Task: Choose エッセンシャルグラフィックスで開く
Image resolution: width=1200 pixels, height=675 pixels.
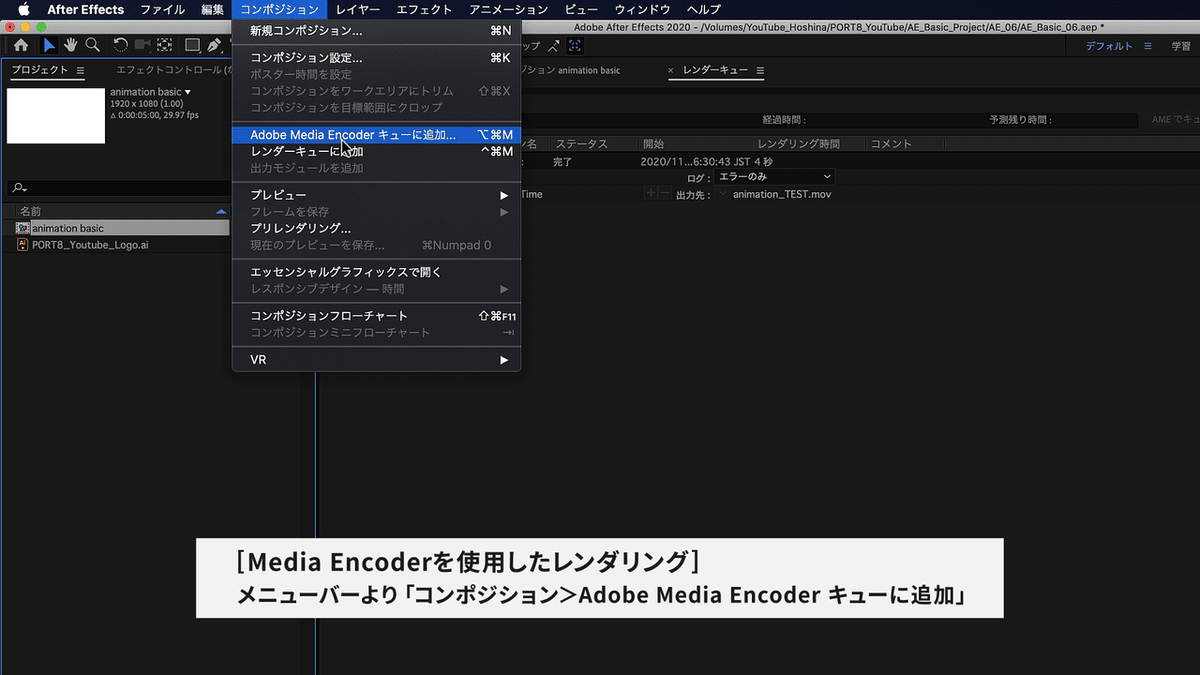Action: 376,272
